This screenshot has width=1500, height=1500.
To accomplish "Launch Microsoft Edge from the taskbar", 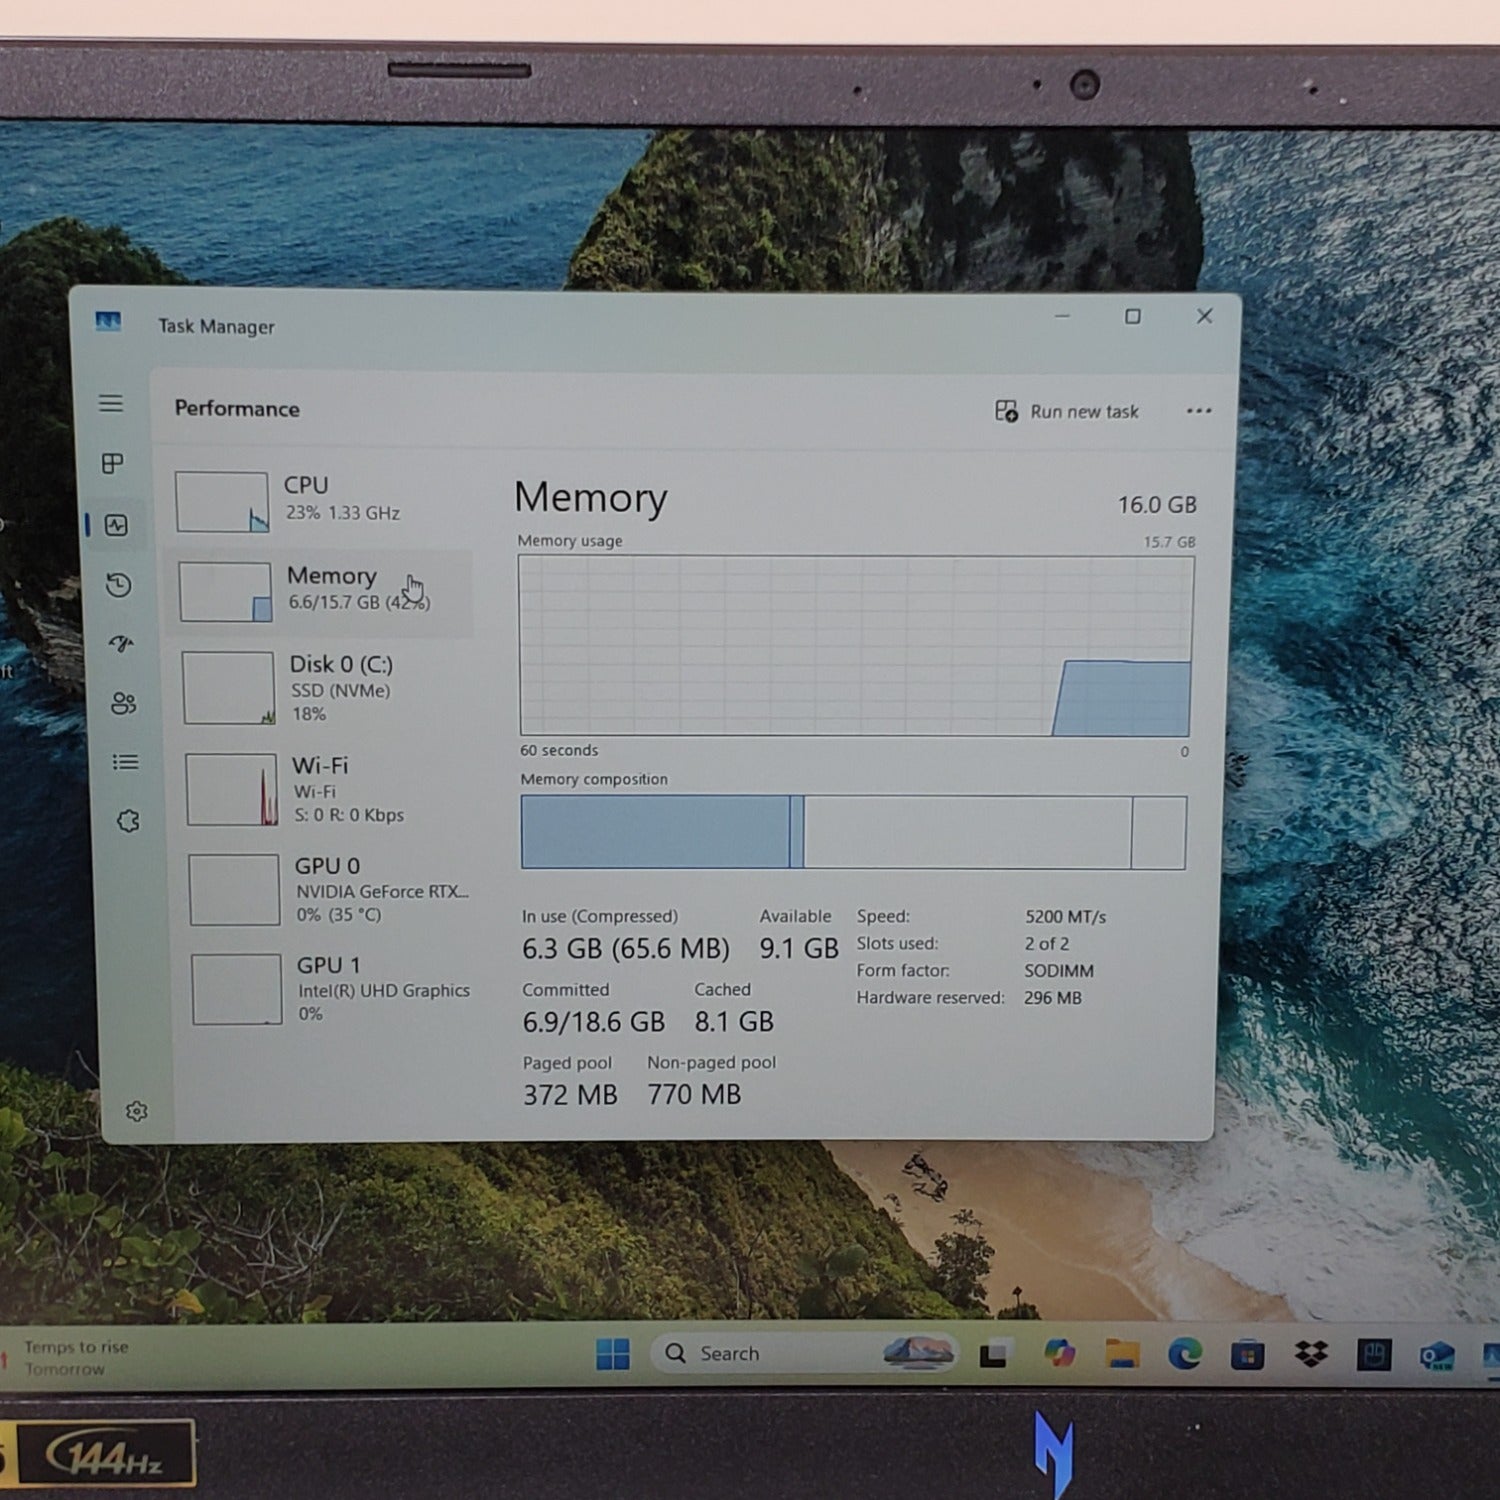I will tap(1185, 1354).
